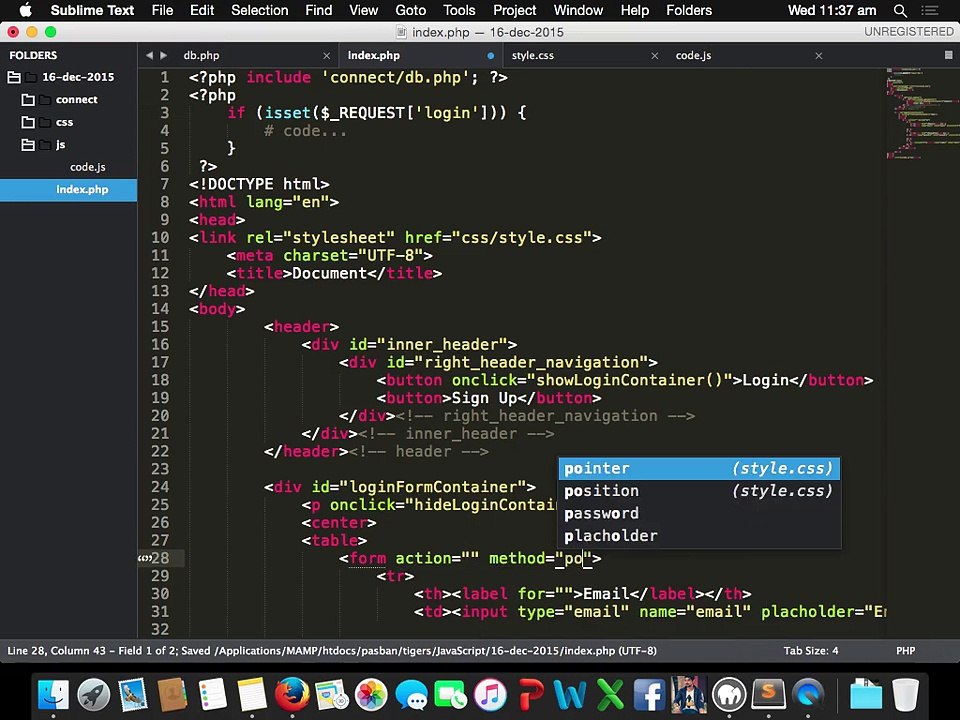Click PHP syntax selector in status bar
Viewport: 960px width, 720px height.
tap(905, 651)
